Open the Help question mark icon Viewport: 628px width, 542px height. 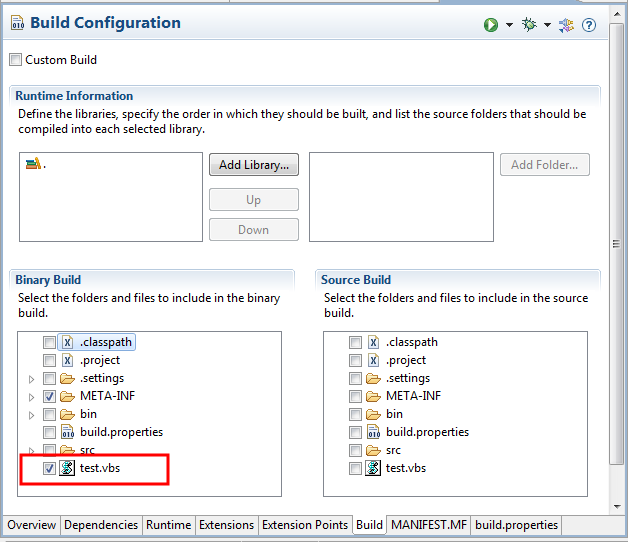pos(589,25)
